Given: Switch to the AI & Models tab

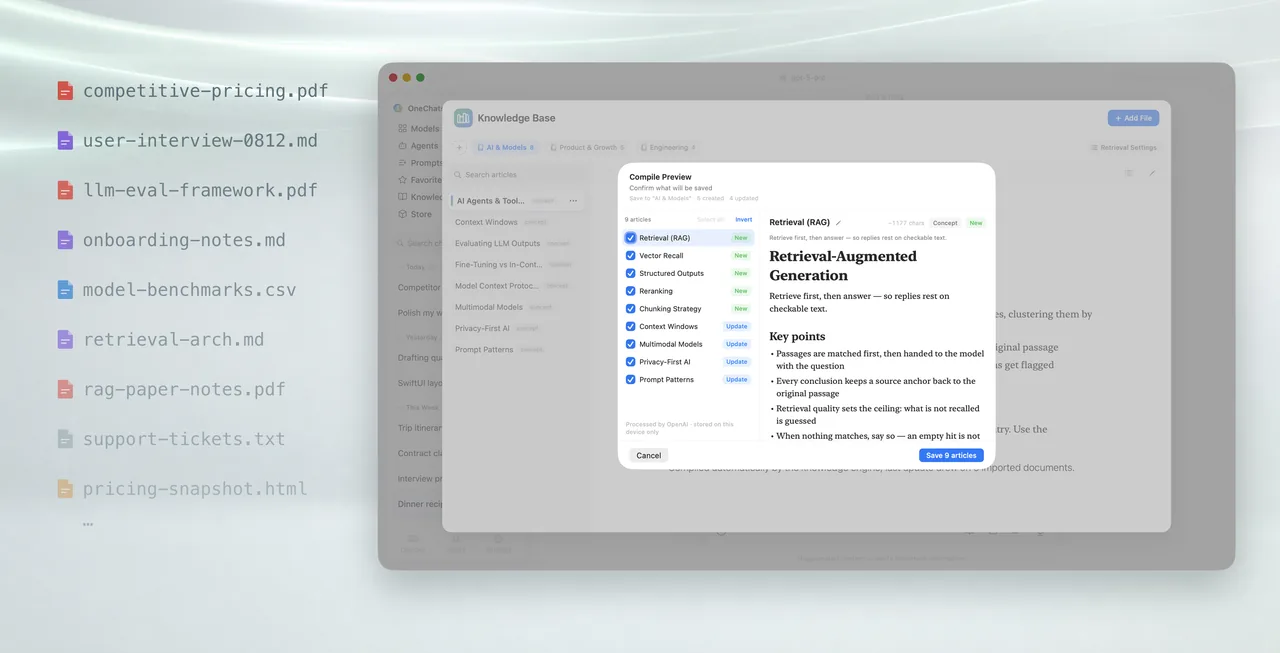Looking at the screenshot, I should pos(506,147).
